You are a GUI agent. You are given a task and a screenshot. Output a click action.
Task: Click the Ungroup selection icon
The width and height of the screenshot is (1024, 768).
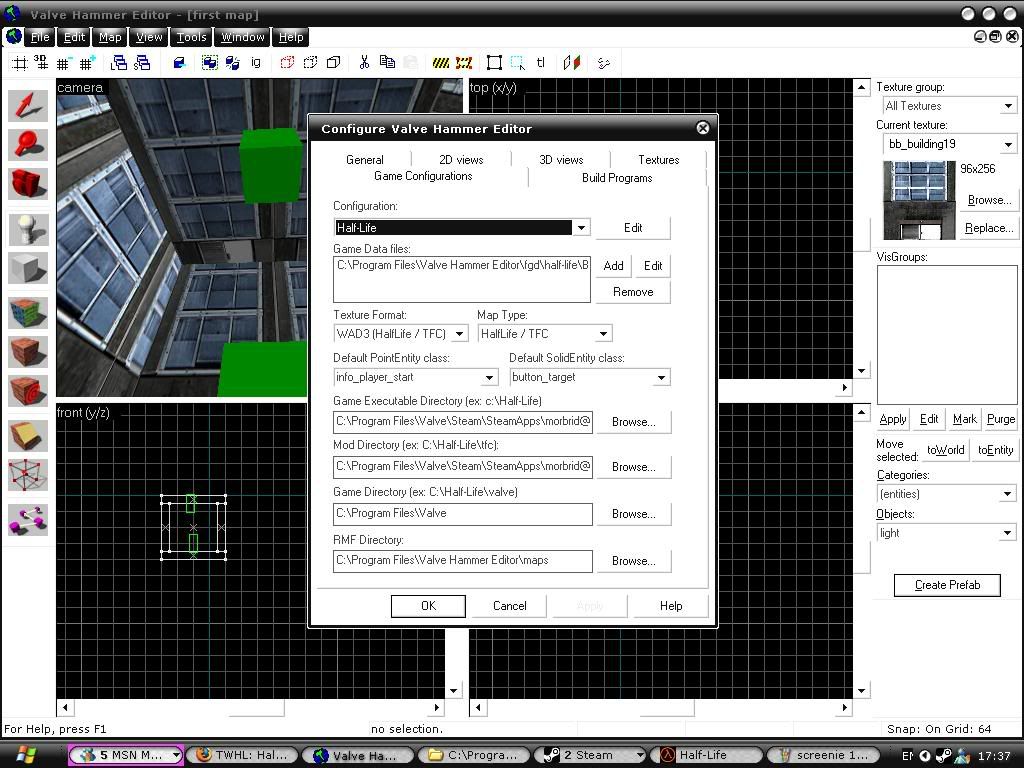pyautogui.click(x=232, y=63)
